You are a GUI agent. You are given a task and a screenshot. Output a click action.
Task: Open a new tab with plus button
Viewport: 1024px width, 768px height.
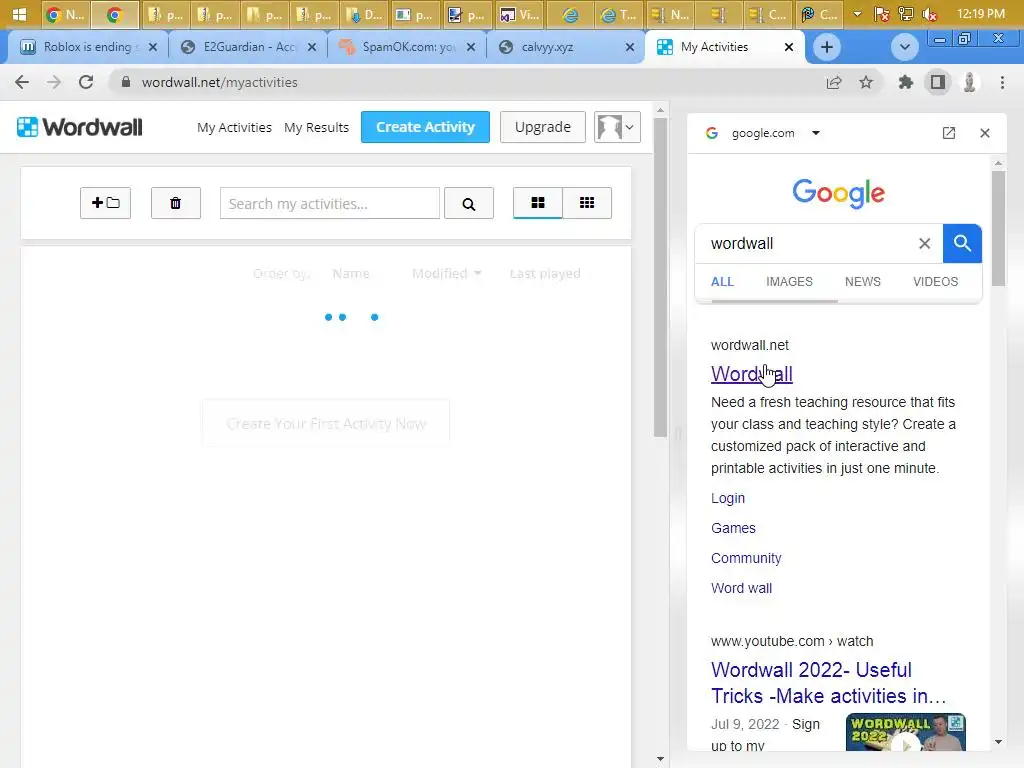pyautogui.click(x=827, y=47)
